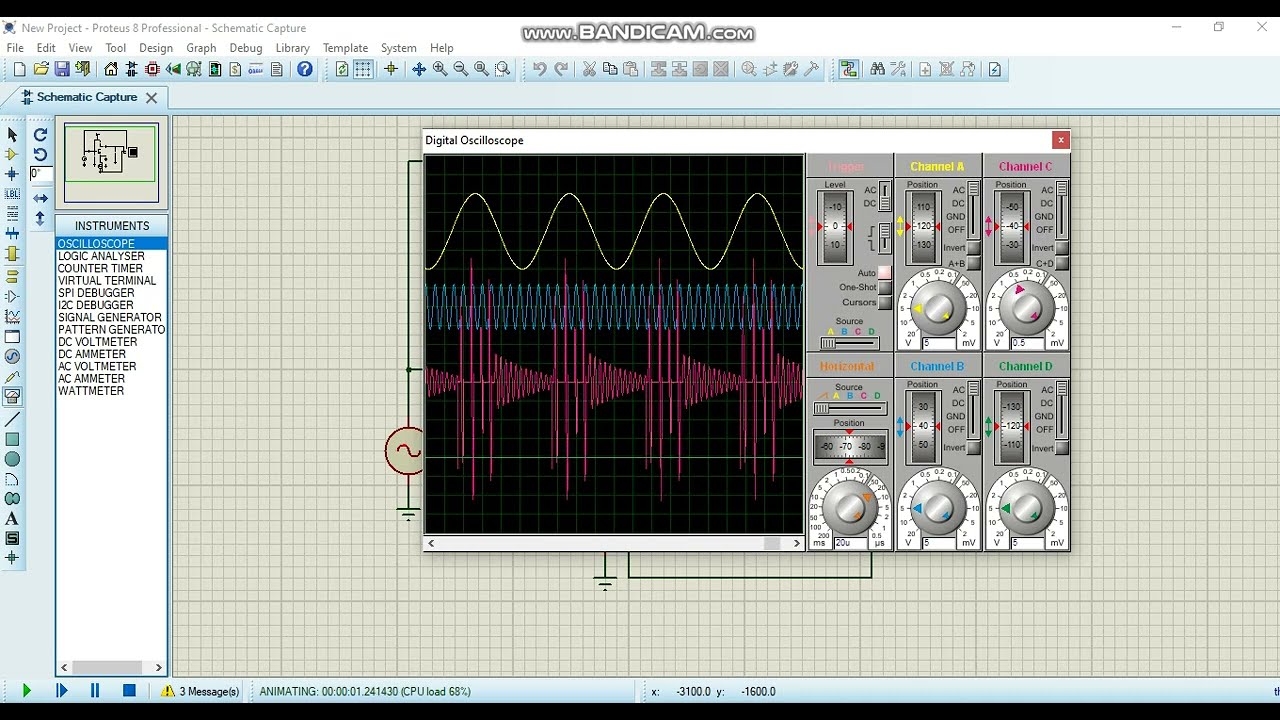Toggle the A+B button on Channel A
The height and width of the screenshot is (720, 1280).
click(973, 263)
